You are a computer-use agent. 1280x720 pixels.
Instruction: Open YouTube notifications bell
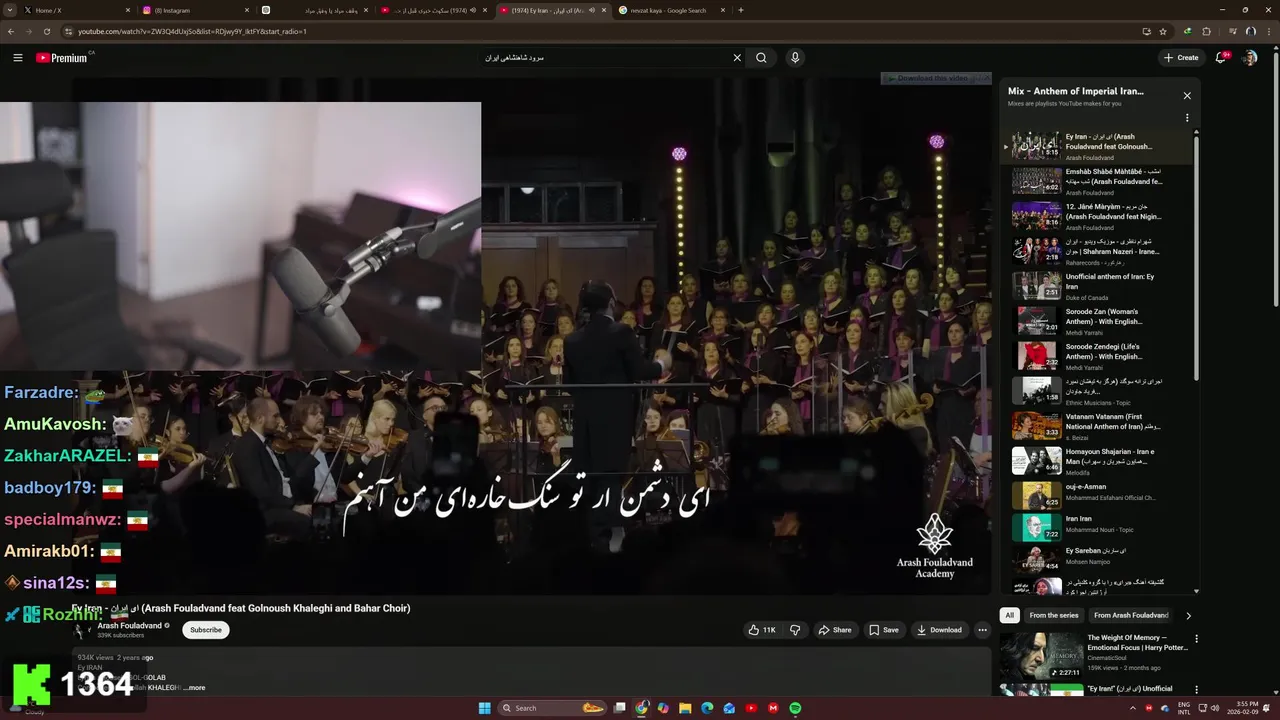pos(1221,58)
